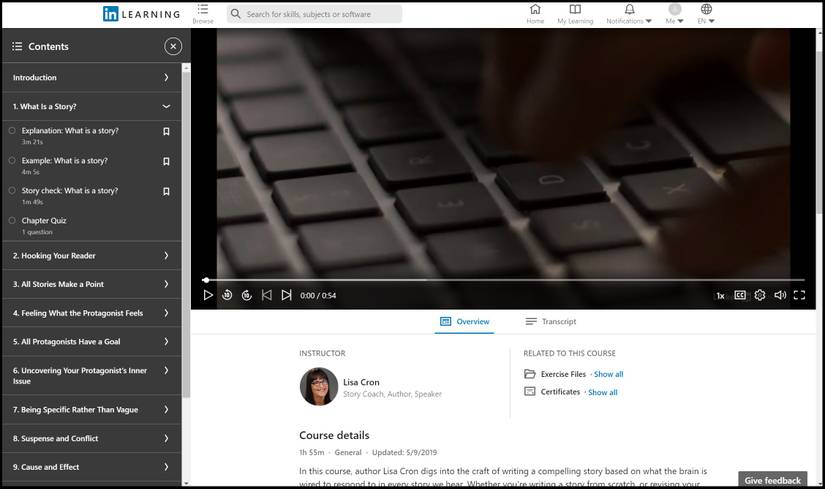Enter fullscreen mode
This screenshot has height=489, width=825.
pos(799,295)
